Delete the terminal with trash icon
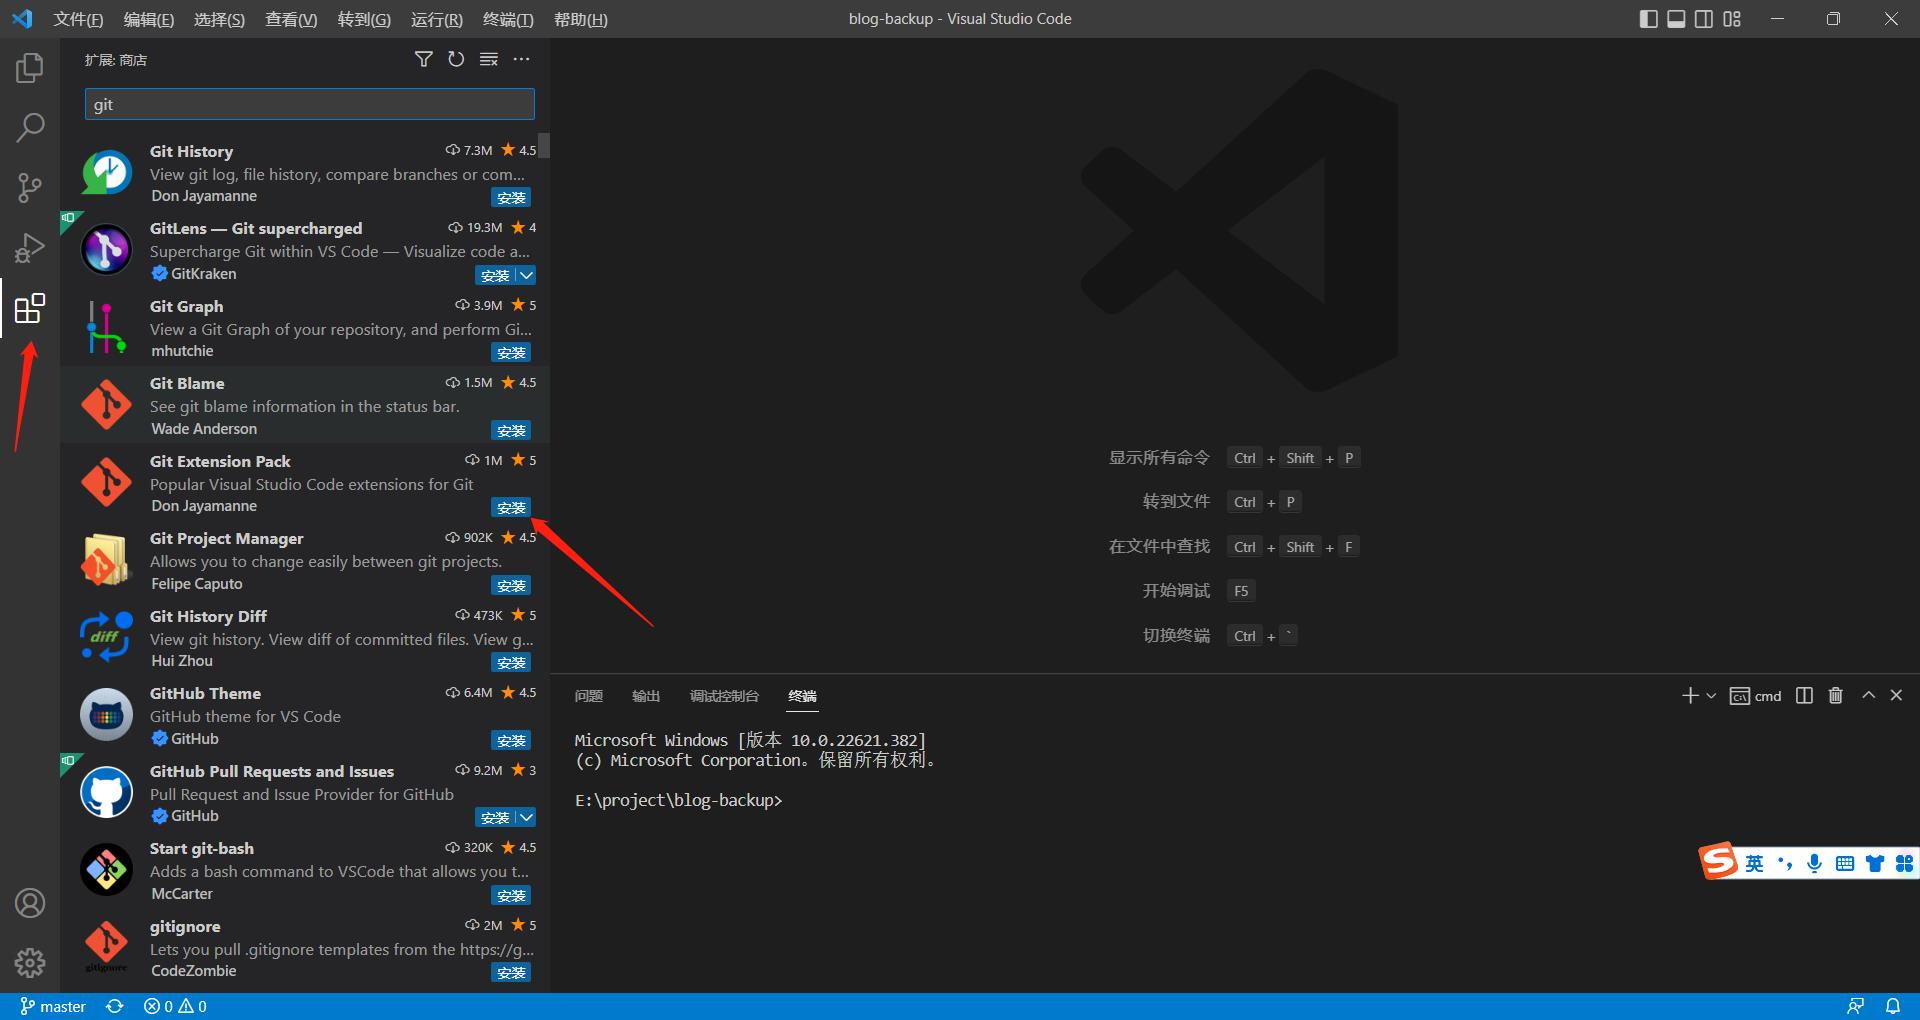The height and width of the screenshot is (1020, 1920). point(1835,696)
